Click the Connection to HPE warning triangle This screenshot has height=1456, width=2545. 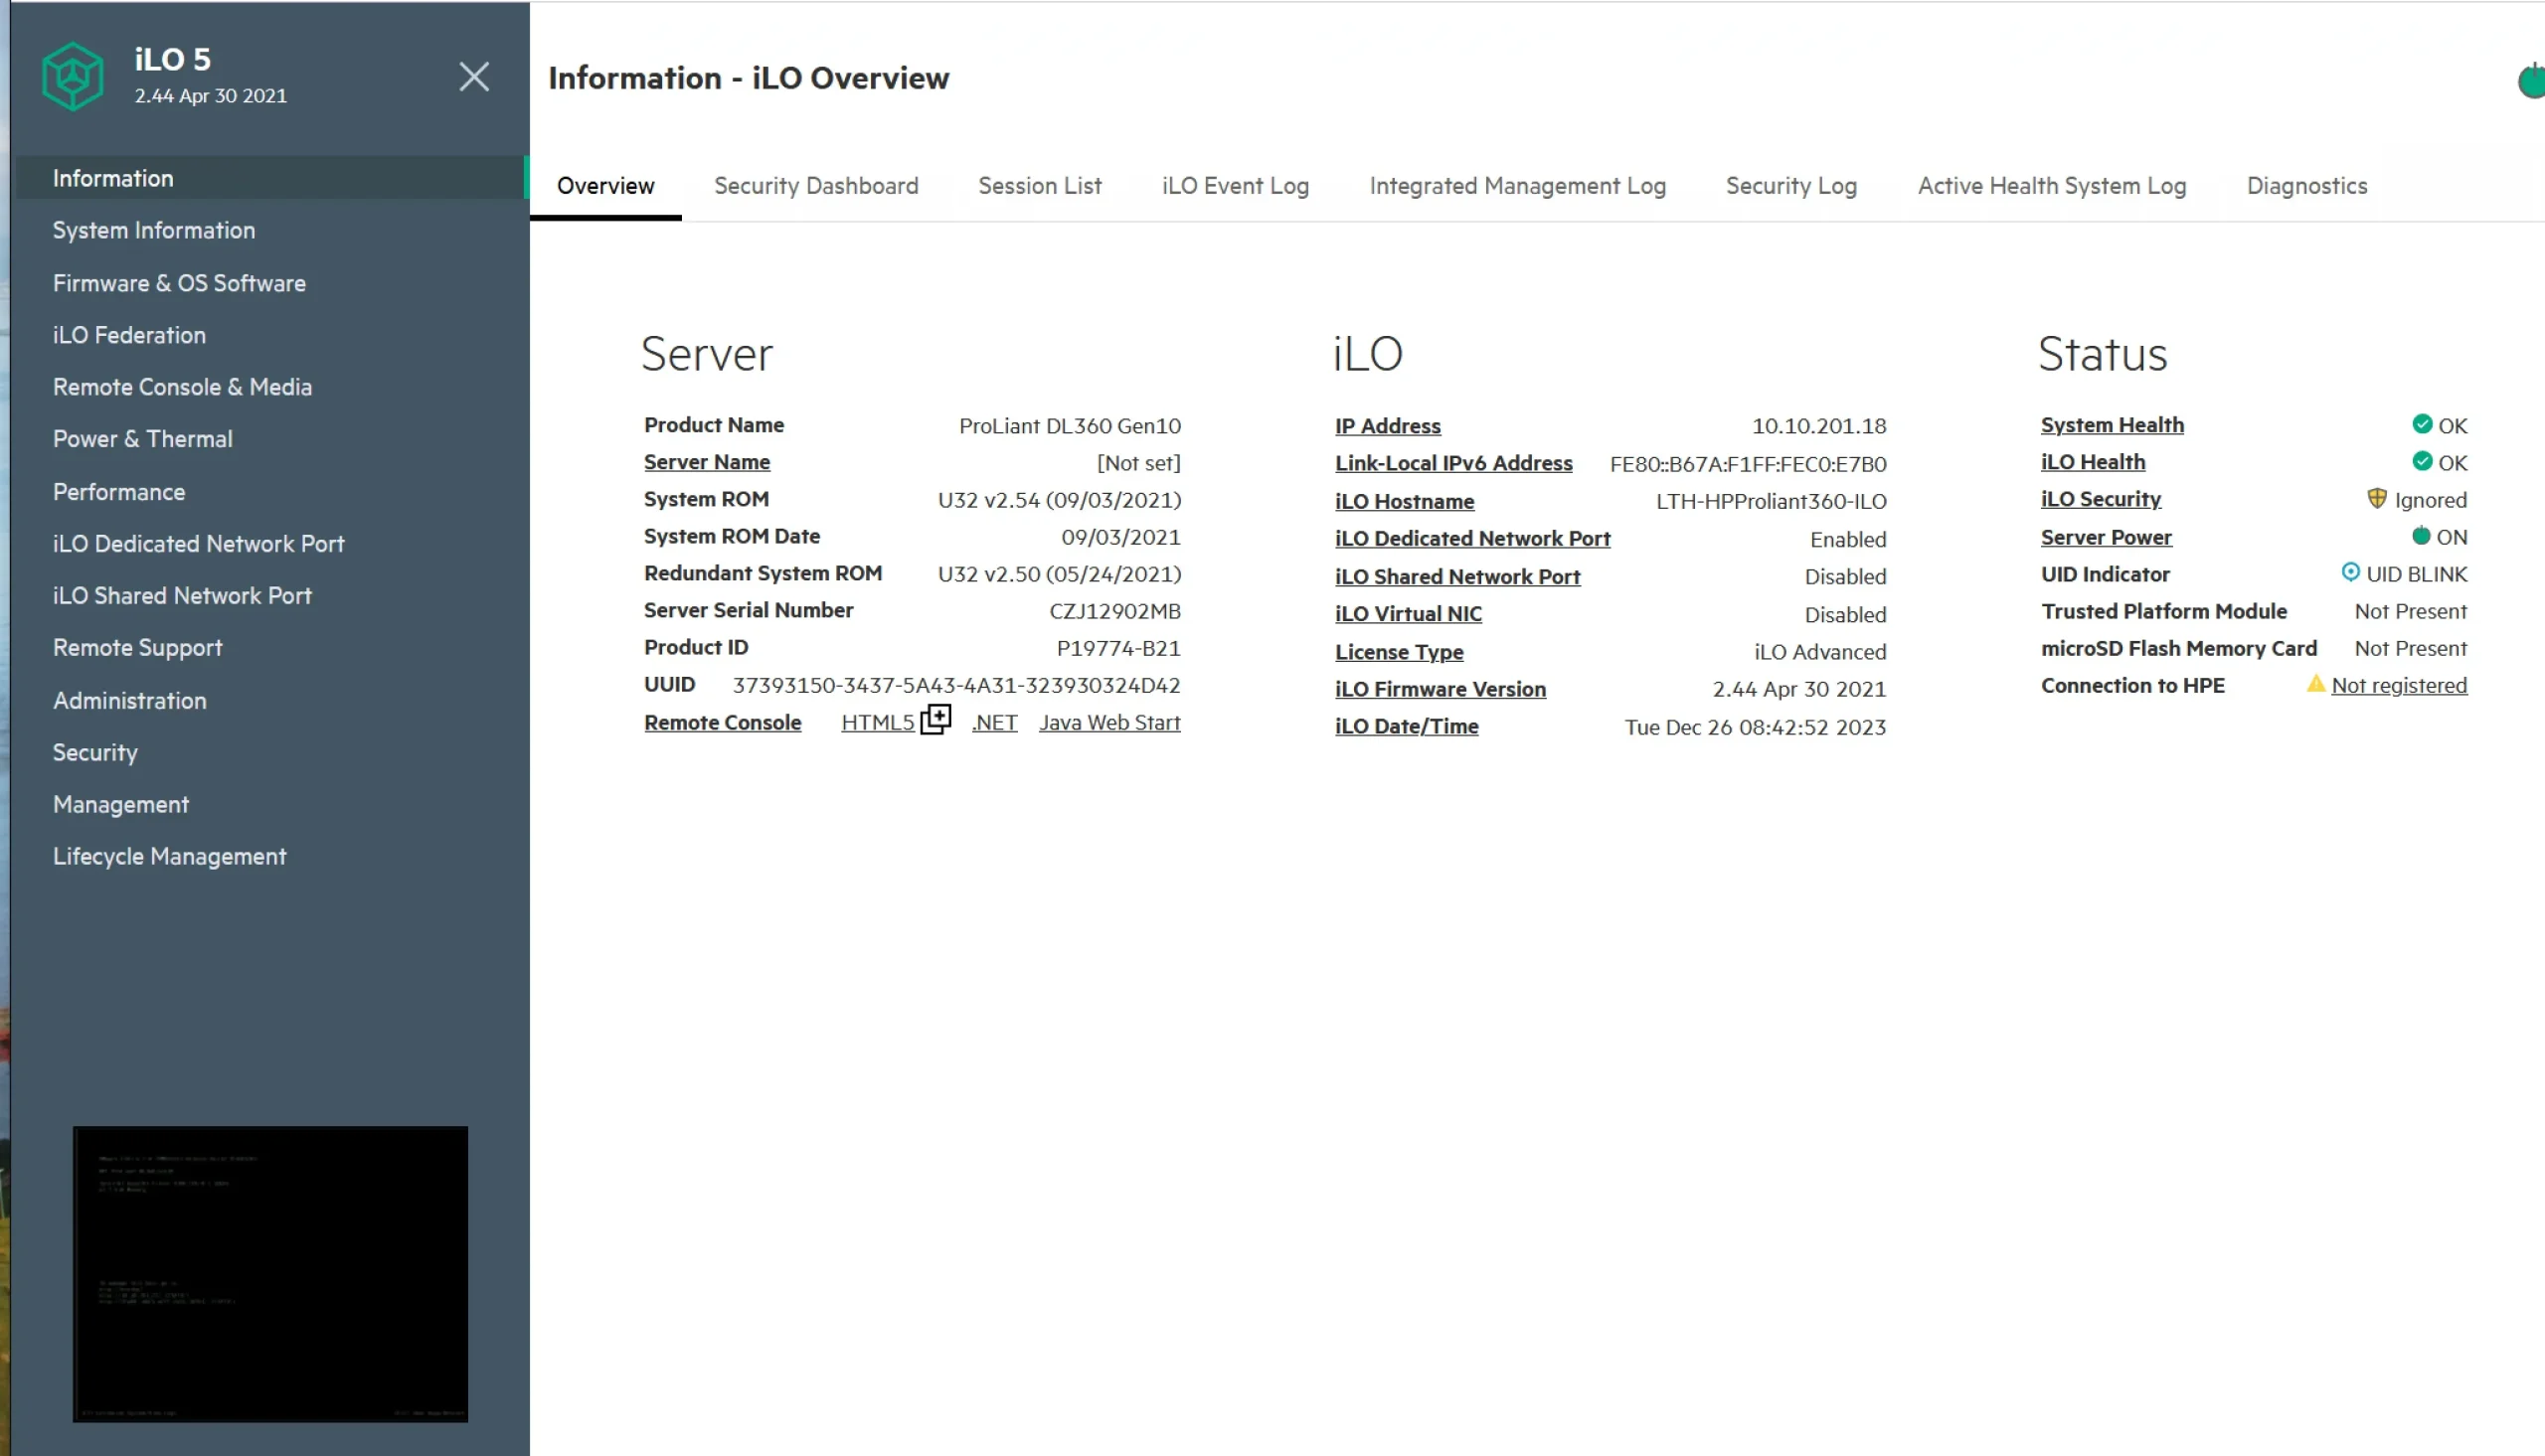pyautogui.click(x=2315, y=684)
